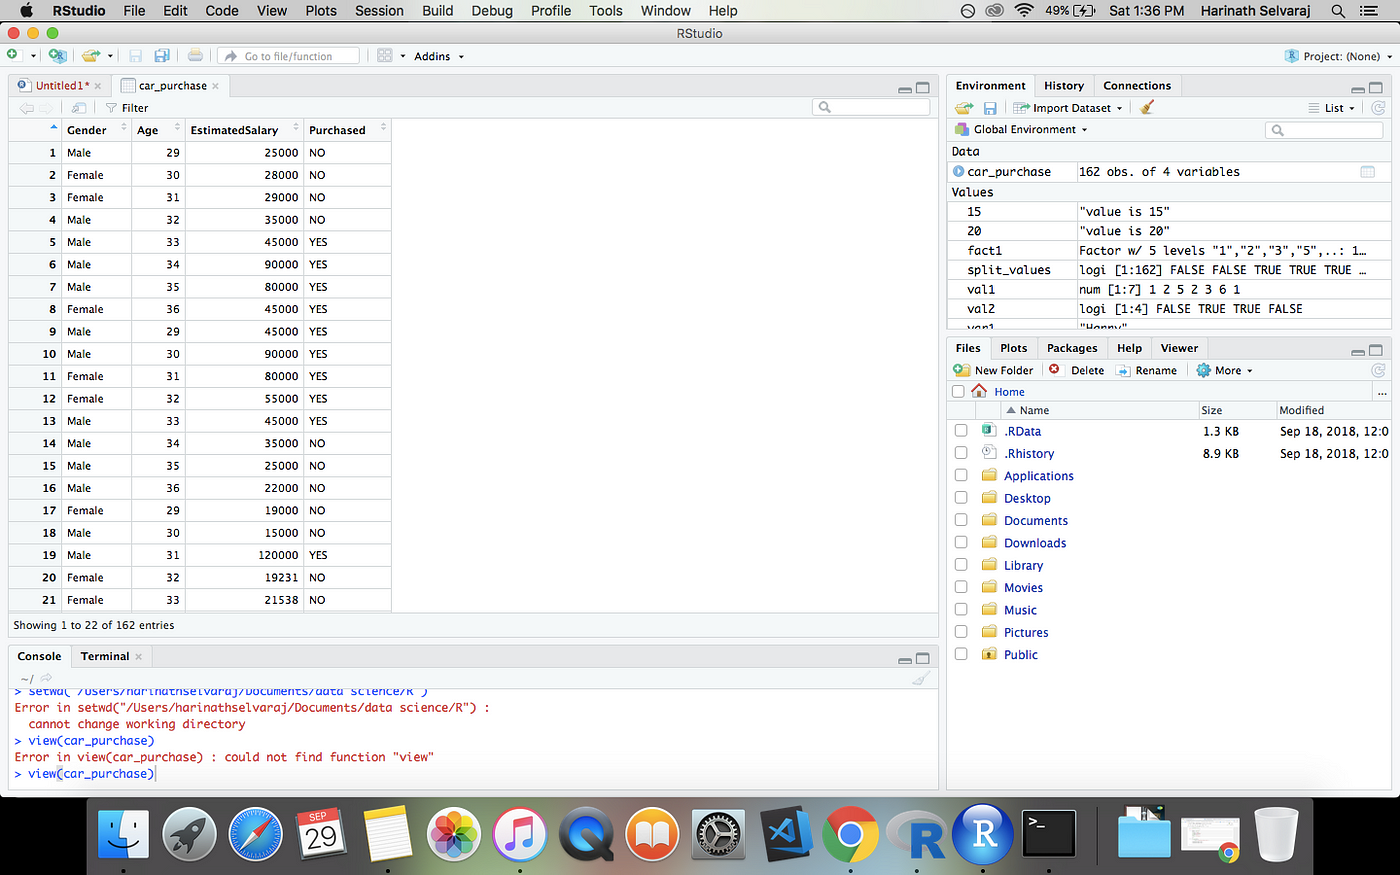The width and height of the screenshot is (1400, 875).
Task: Open the More dropdown in Files pane
Action: point(1225,370)
